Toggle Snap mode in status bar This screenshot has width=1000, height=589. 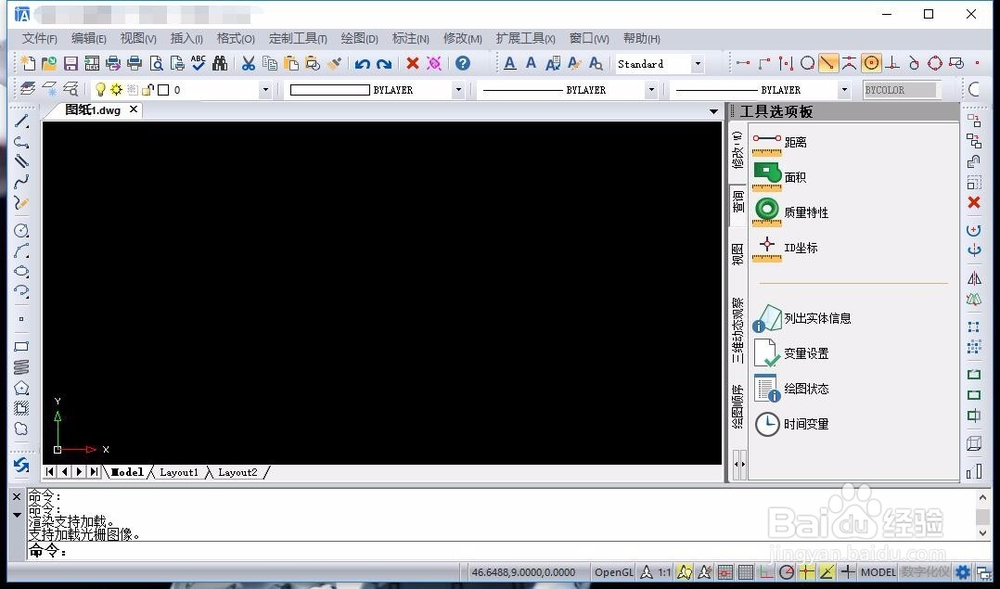tap(725, 572)
